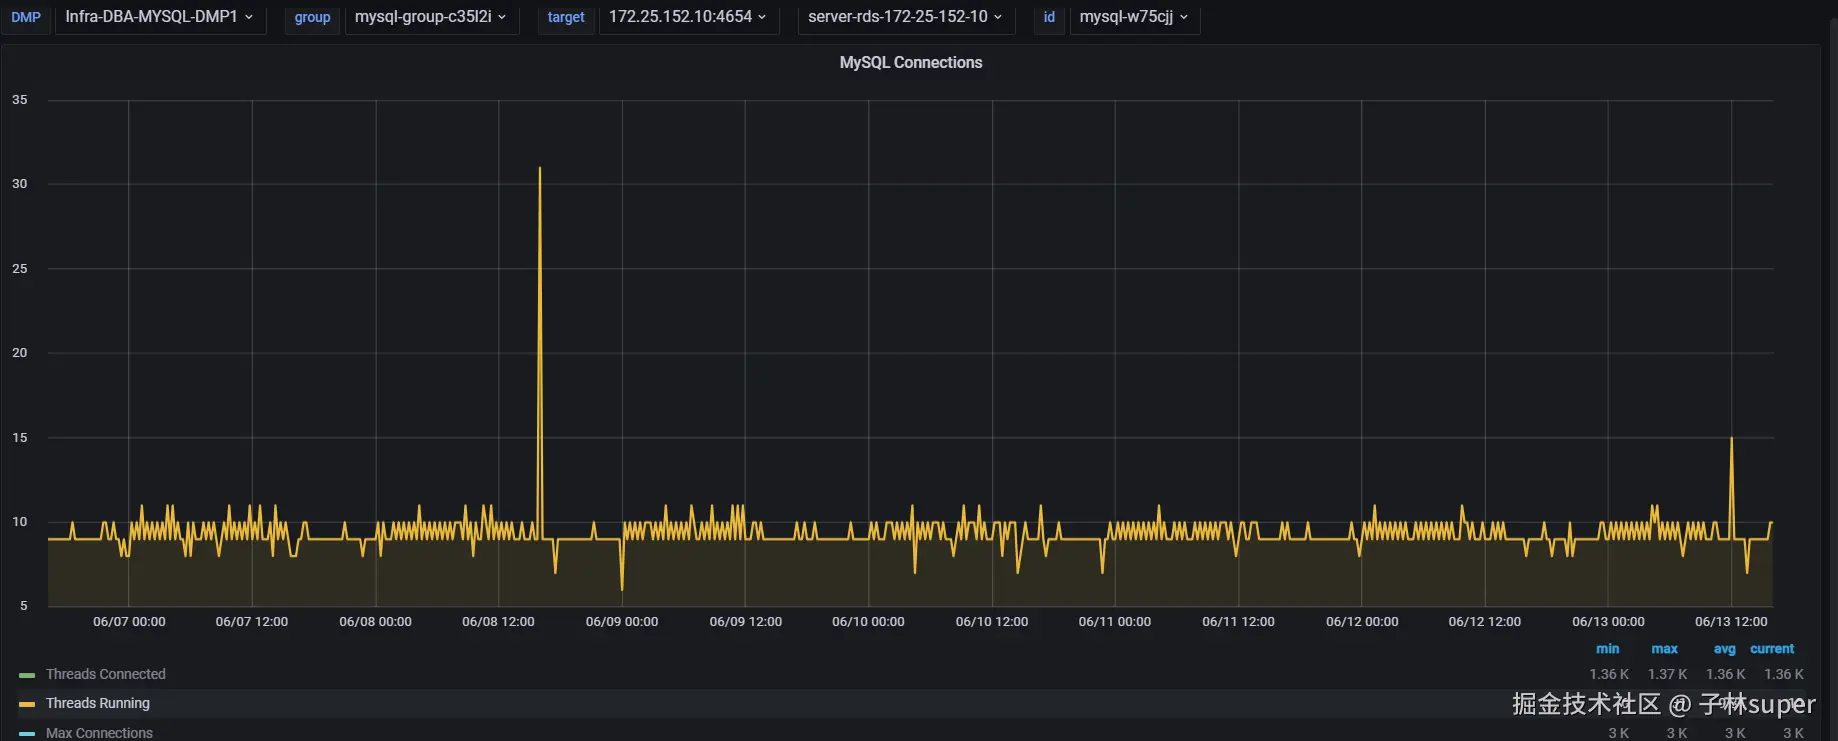Expand the server-rds-172-25-152-10 selector
Image resolution: width=1838 pixels, height=741 pixels.
906,17
